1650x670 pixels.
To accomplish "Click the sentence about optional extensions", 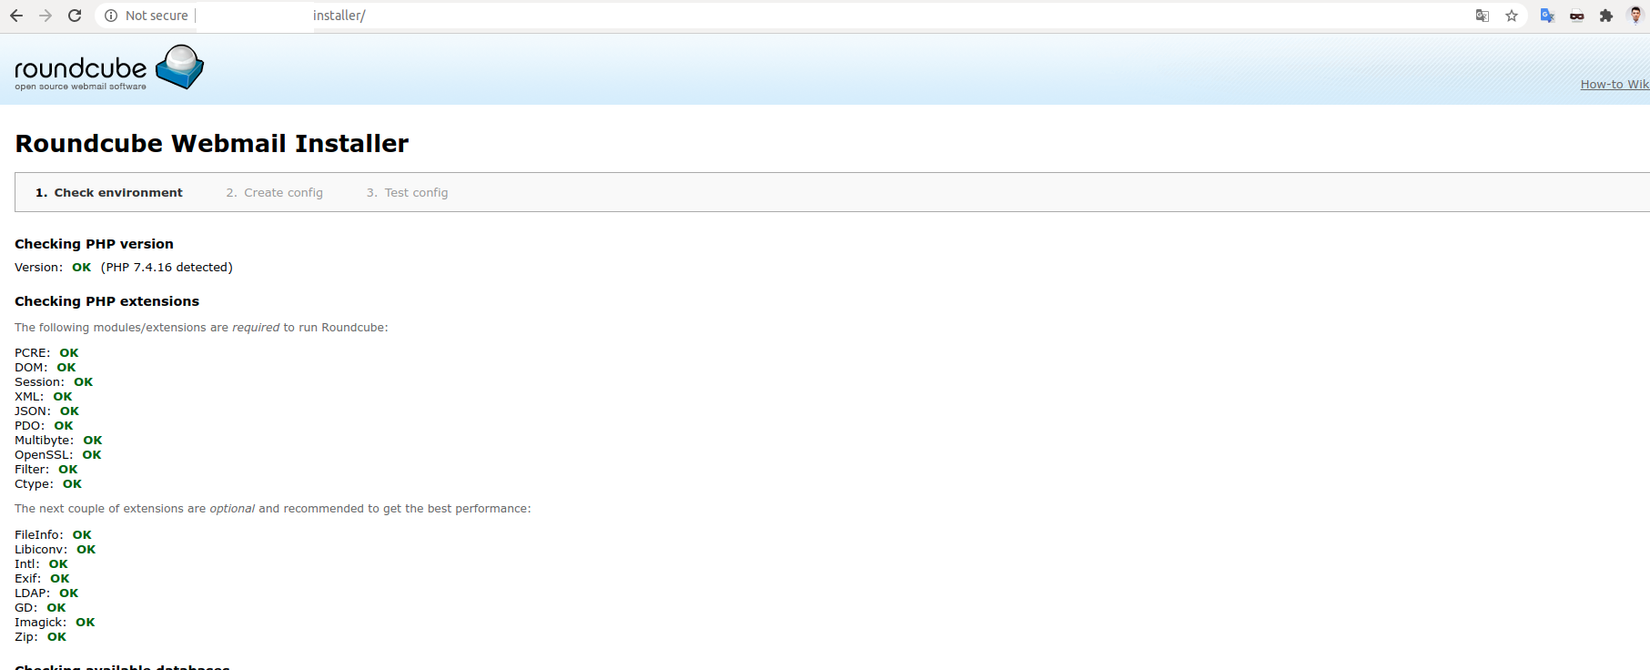I will click(x=272, y=509).
